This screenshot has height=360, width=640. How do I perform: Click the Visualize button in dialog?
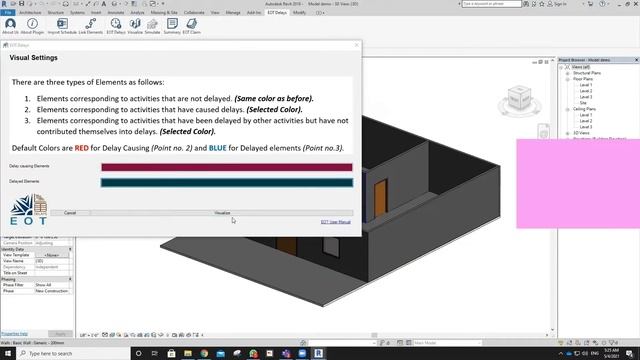(x=222, y=213)
